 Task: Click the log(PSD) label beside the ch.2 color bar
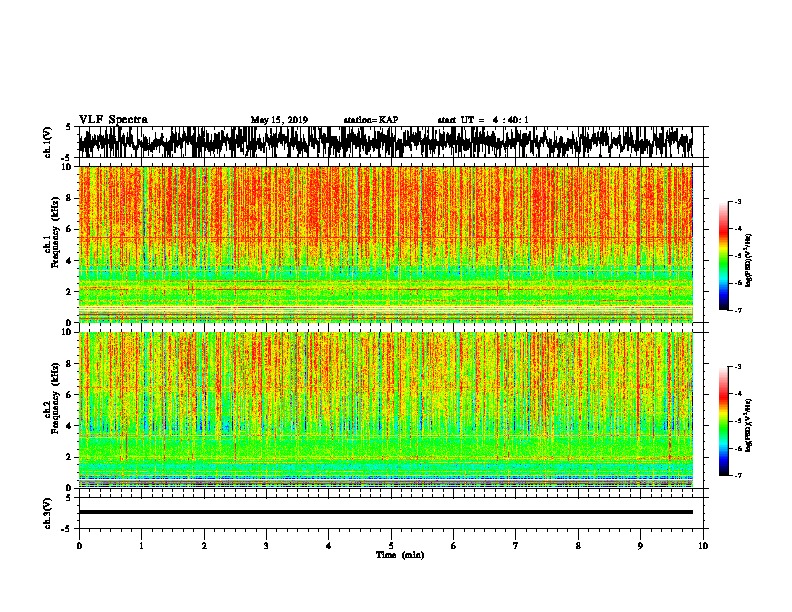[x=749, y=425]
